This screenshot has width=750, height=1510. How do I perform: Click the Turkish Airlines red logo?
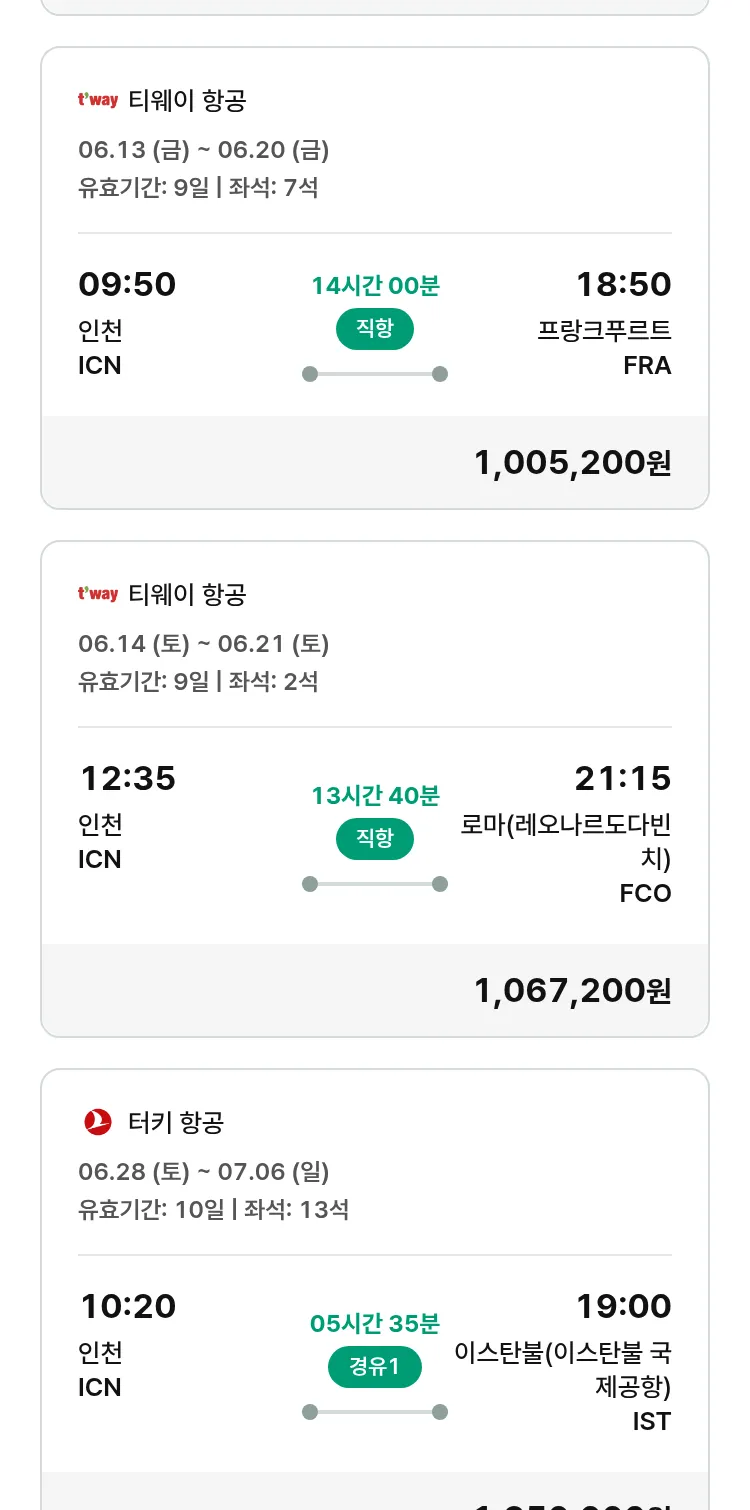(x=98, y=1122)
